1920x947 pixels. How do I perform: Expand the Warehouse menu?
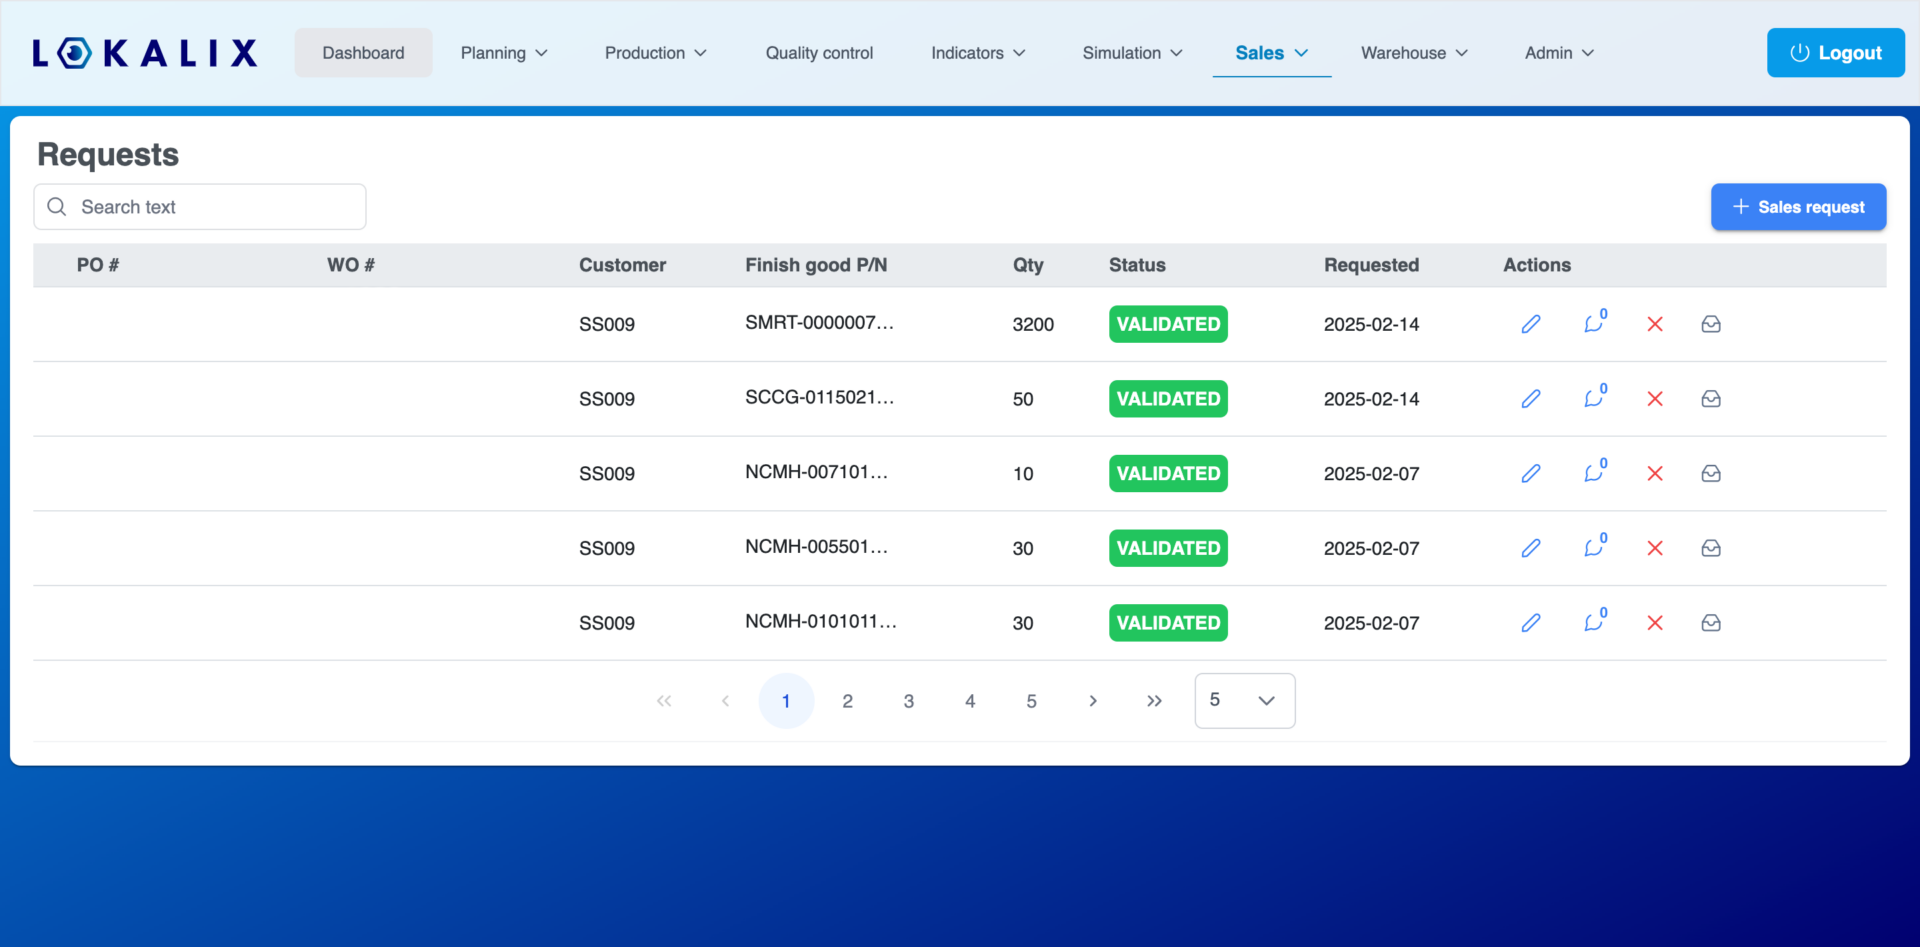tap(1414, 53)
